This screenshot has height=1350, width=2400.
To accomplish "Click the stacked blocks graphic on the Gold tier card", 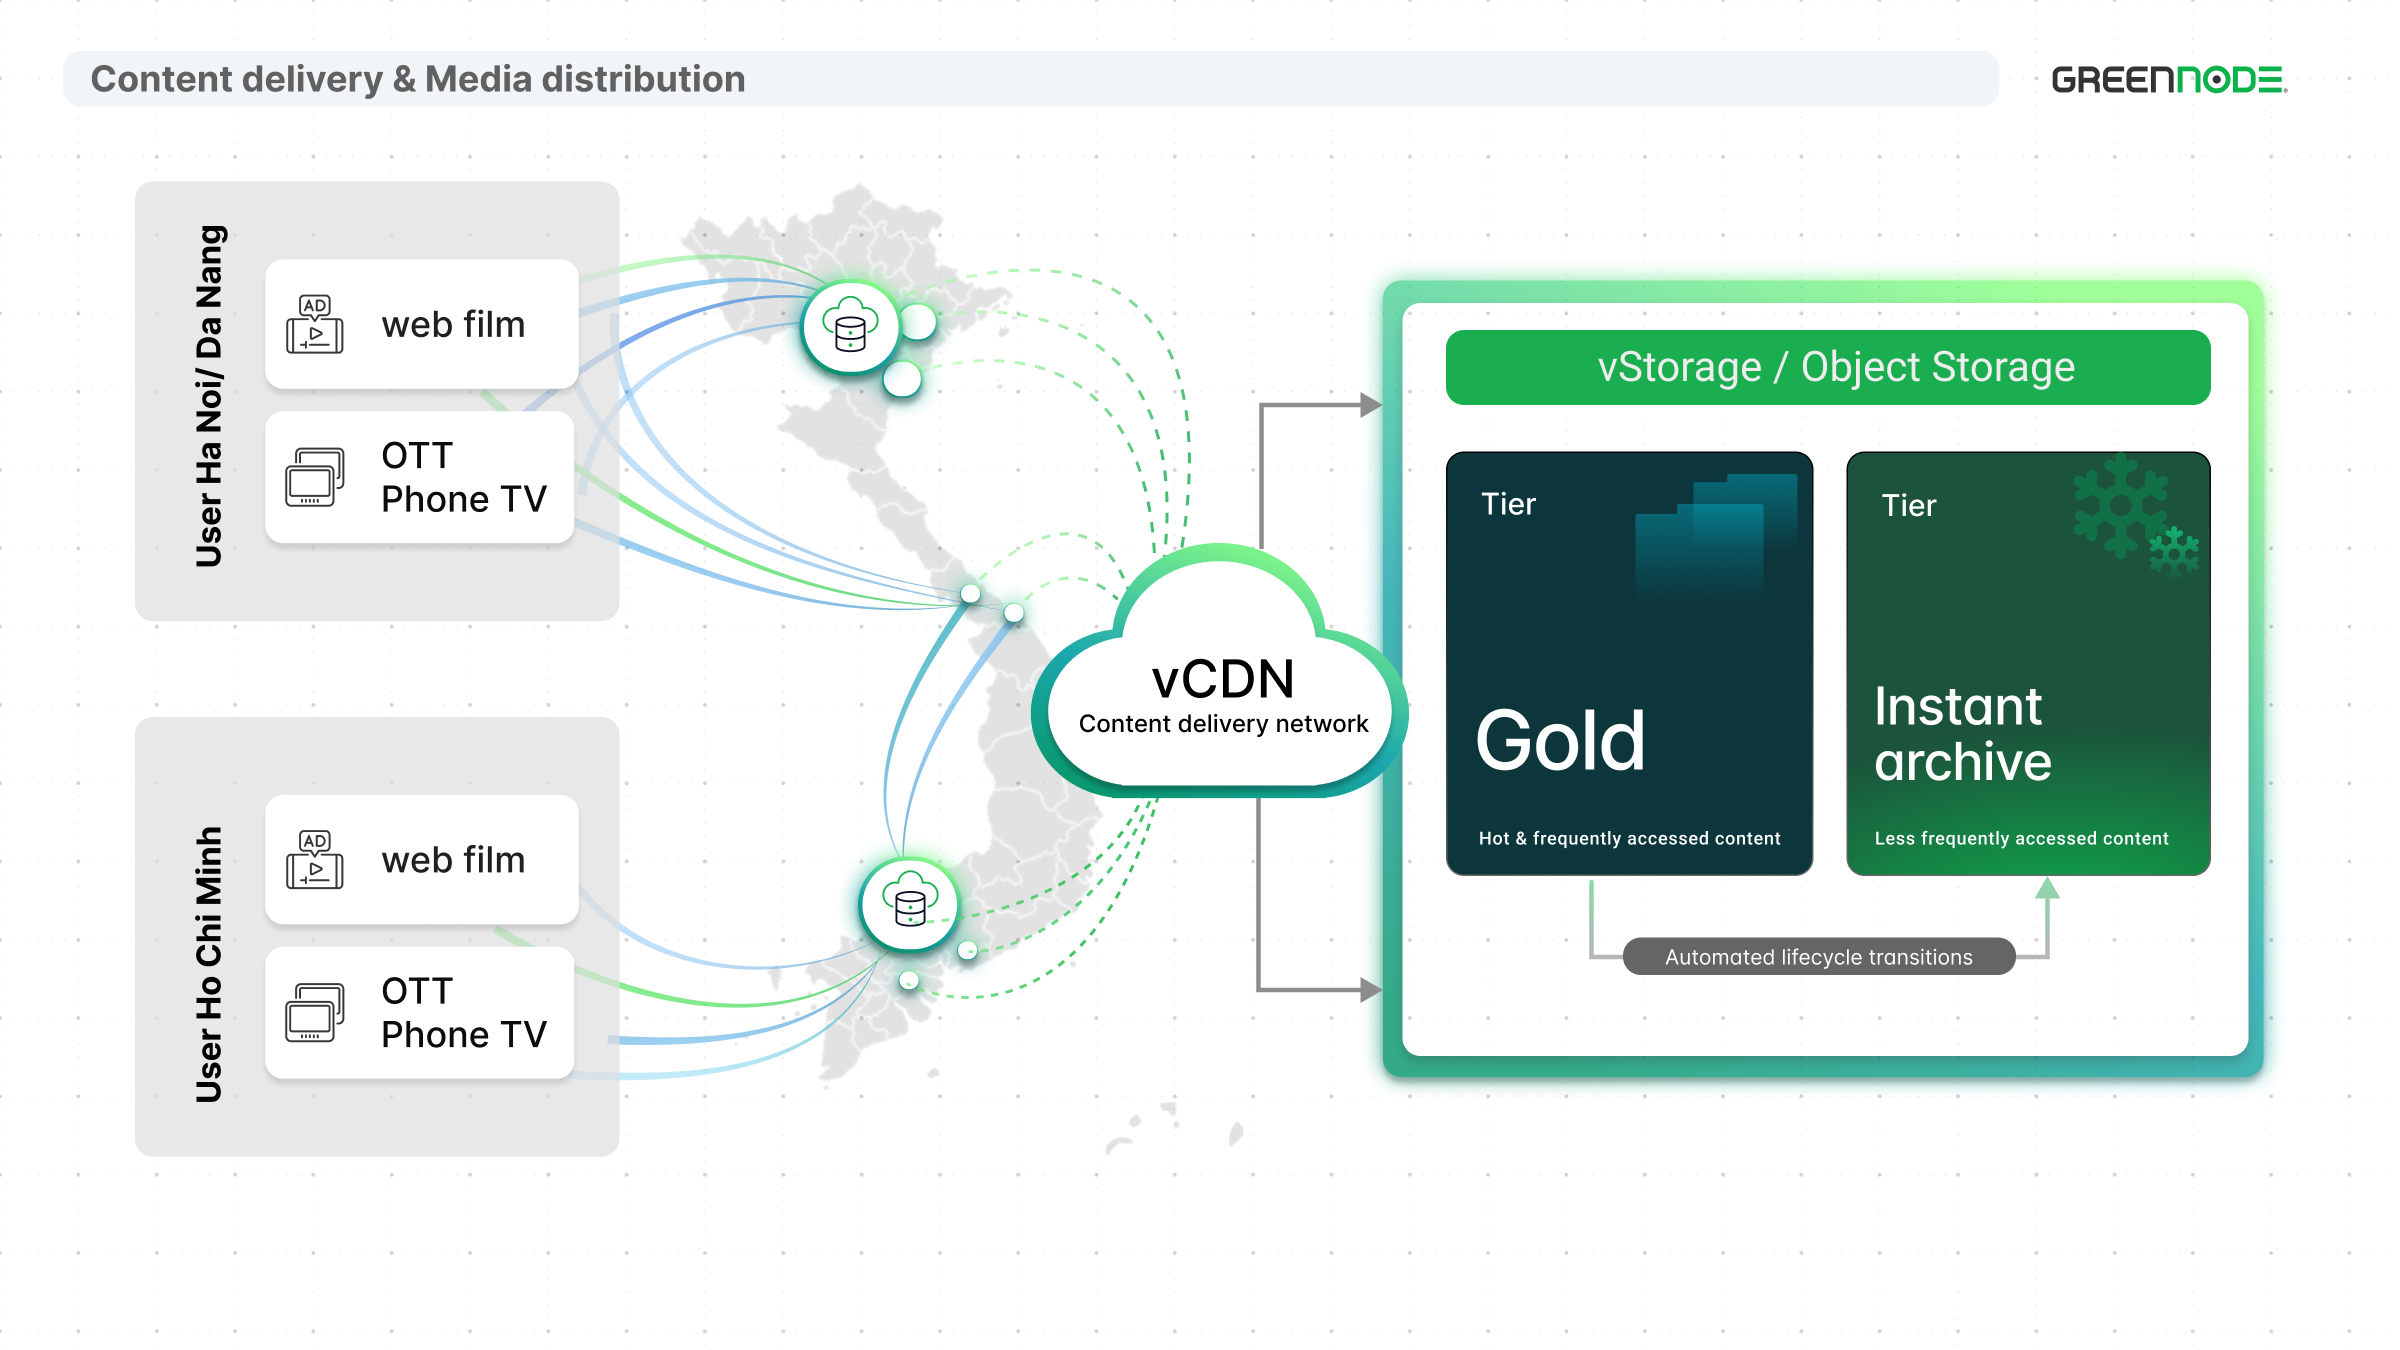I will [x=1716, y=535].
